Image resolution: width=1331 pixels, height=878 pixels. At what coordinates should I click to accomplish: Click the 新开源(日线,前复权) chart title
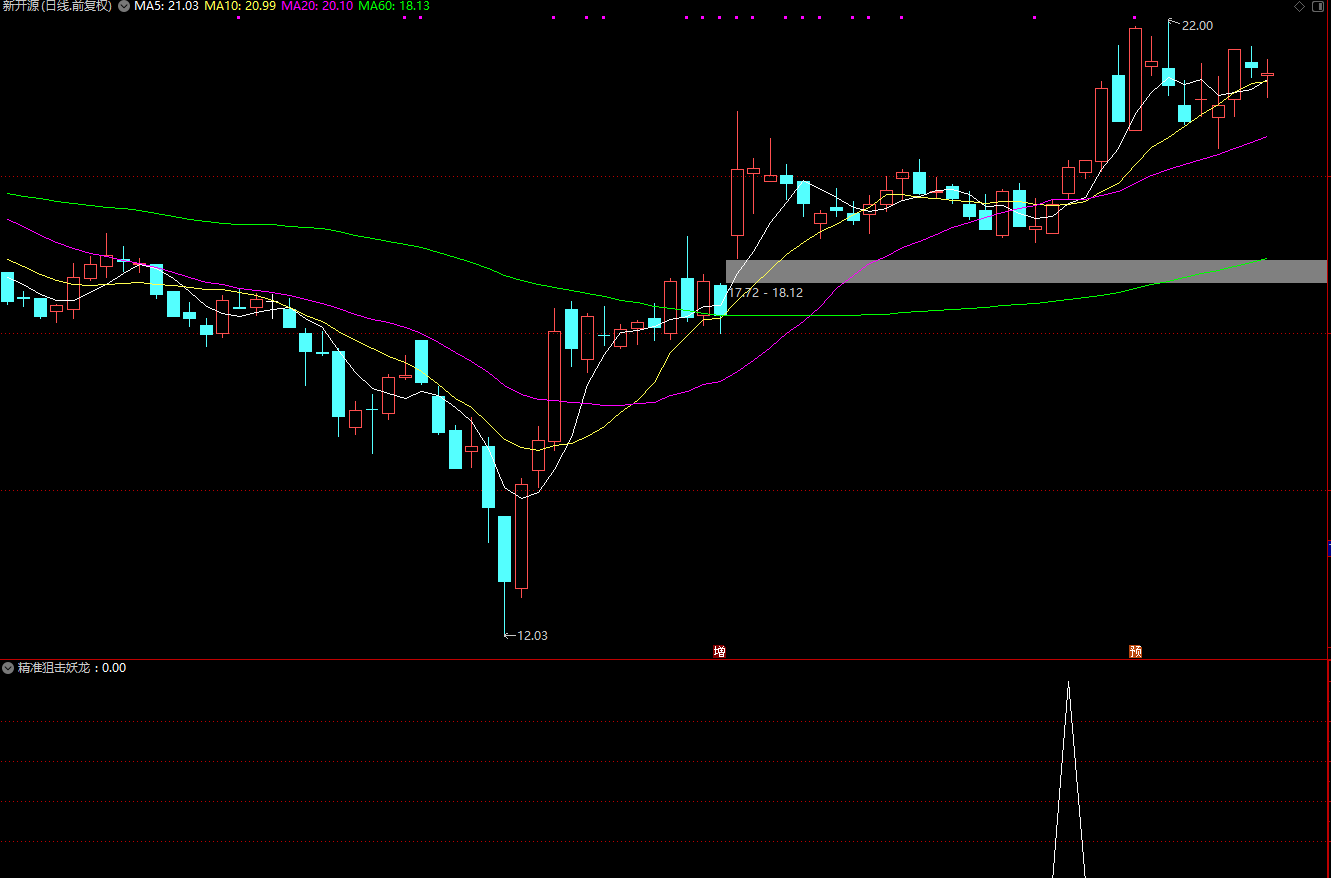57,6
